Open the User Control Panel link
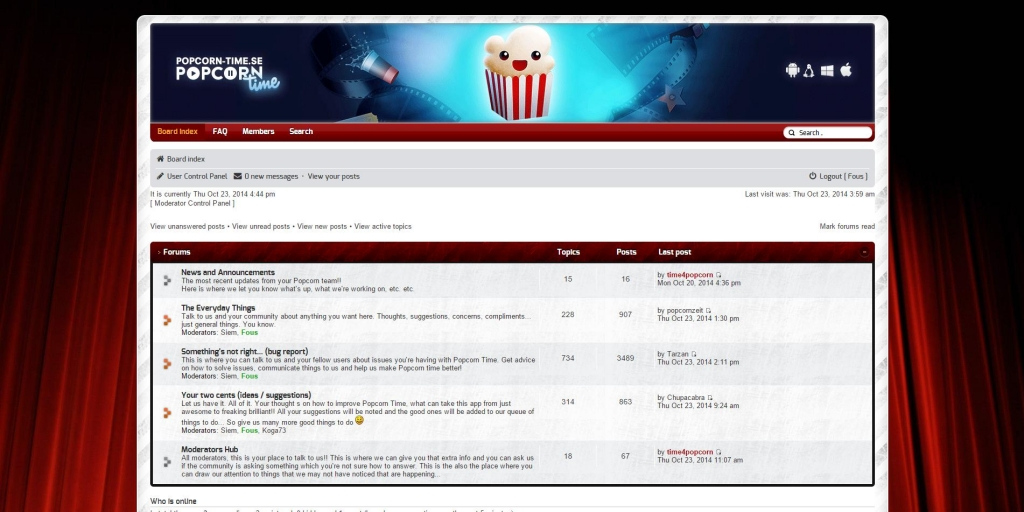Image resolution: width=1024 pixels, height=512 pixels. tap(197, 176)
